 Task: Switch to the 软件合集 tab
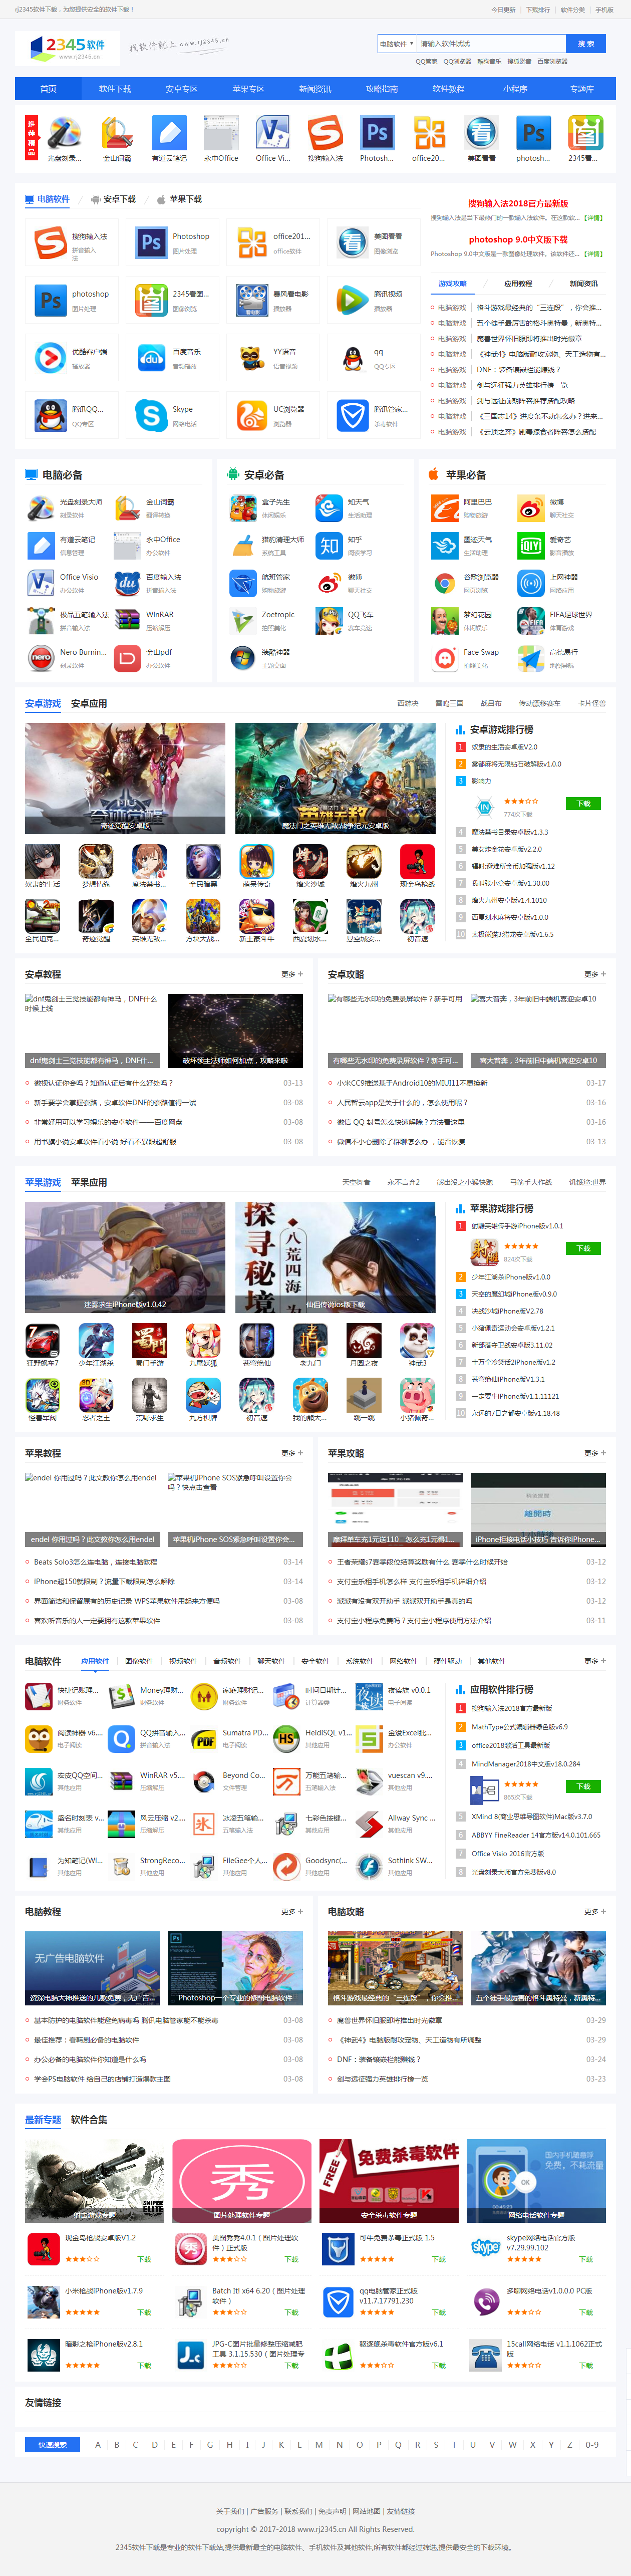[89, 2119]
